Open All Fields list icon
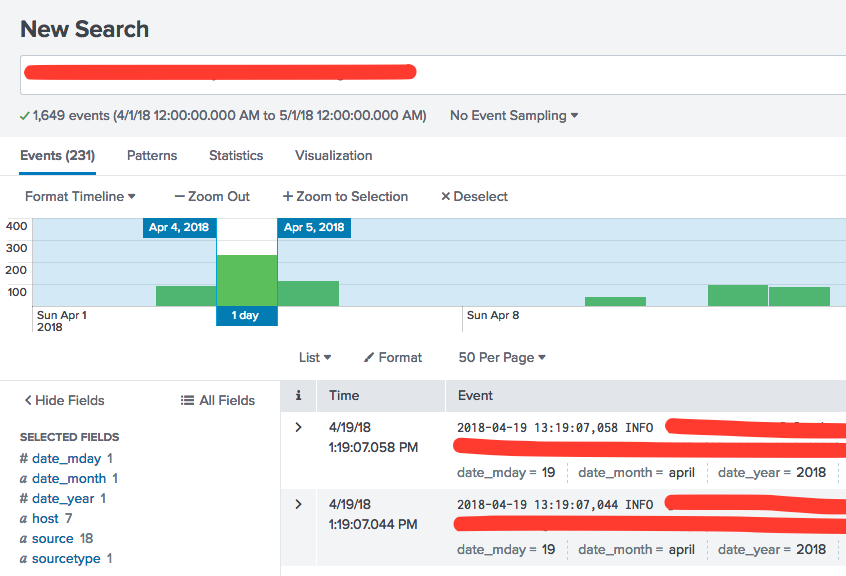Image resolution: width=846 pixels, height=576 pixels. click(x=187, y=401)
